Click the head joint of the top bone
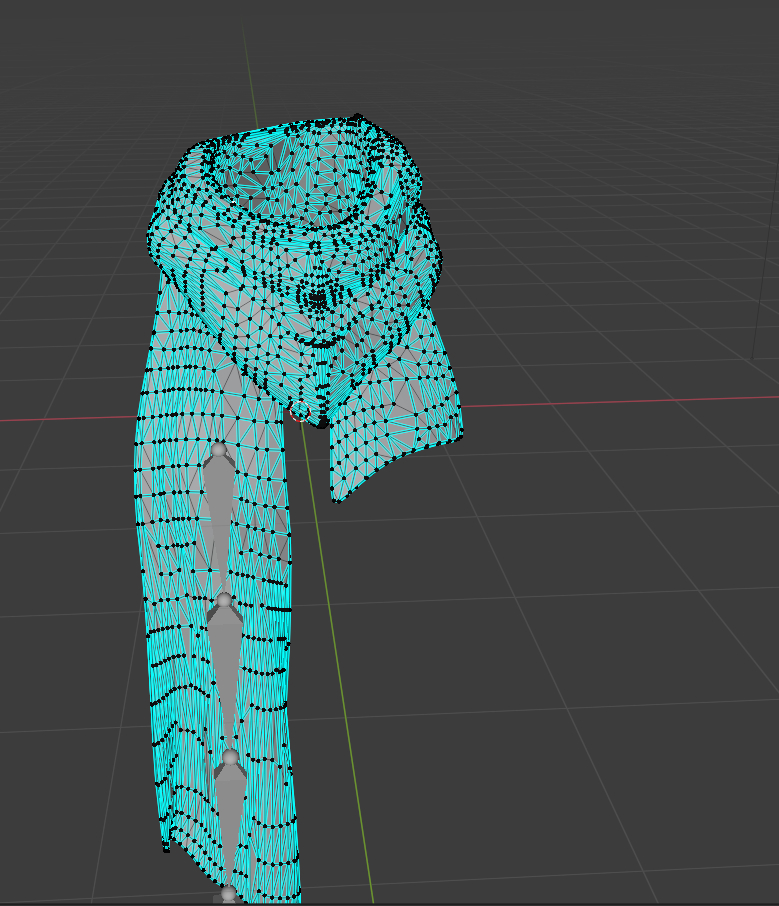Image resolution: width=779 pixels, height=906 pixels. pyautogui.click(x=218, y=450)
